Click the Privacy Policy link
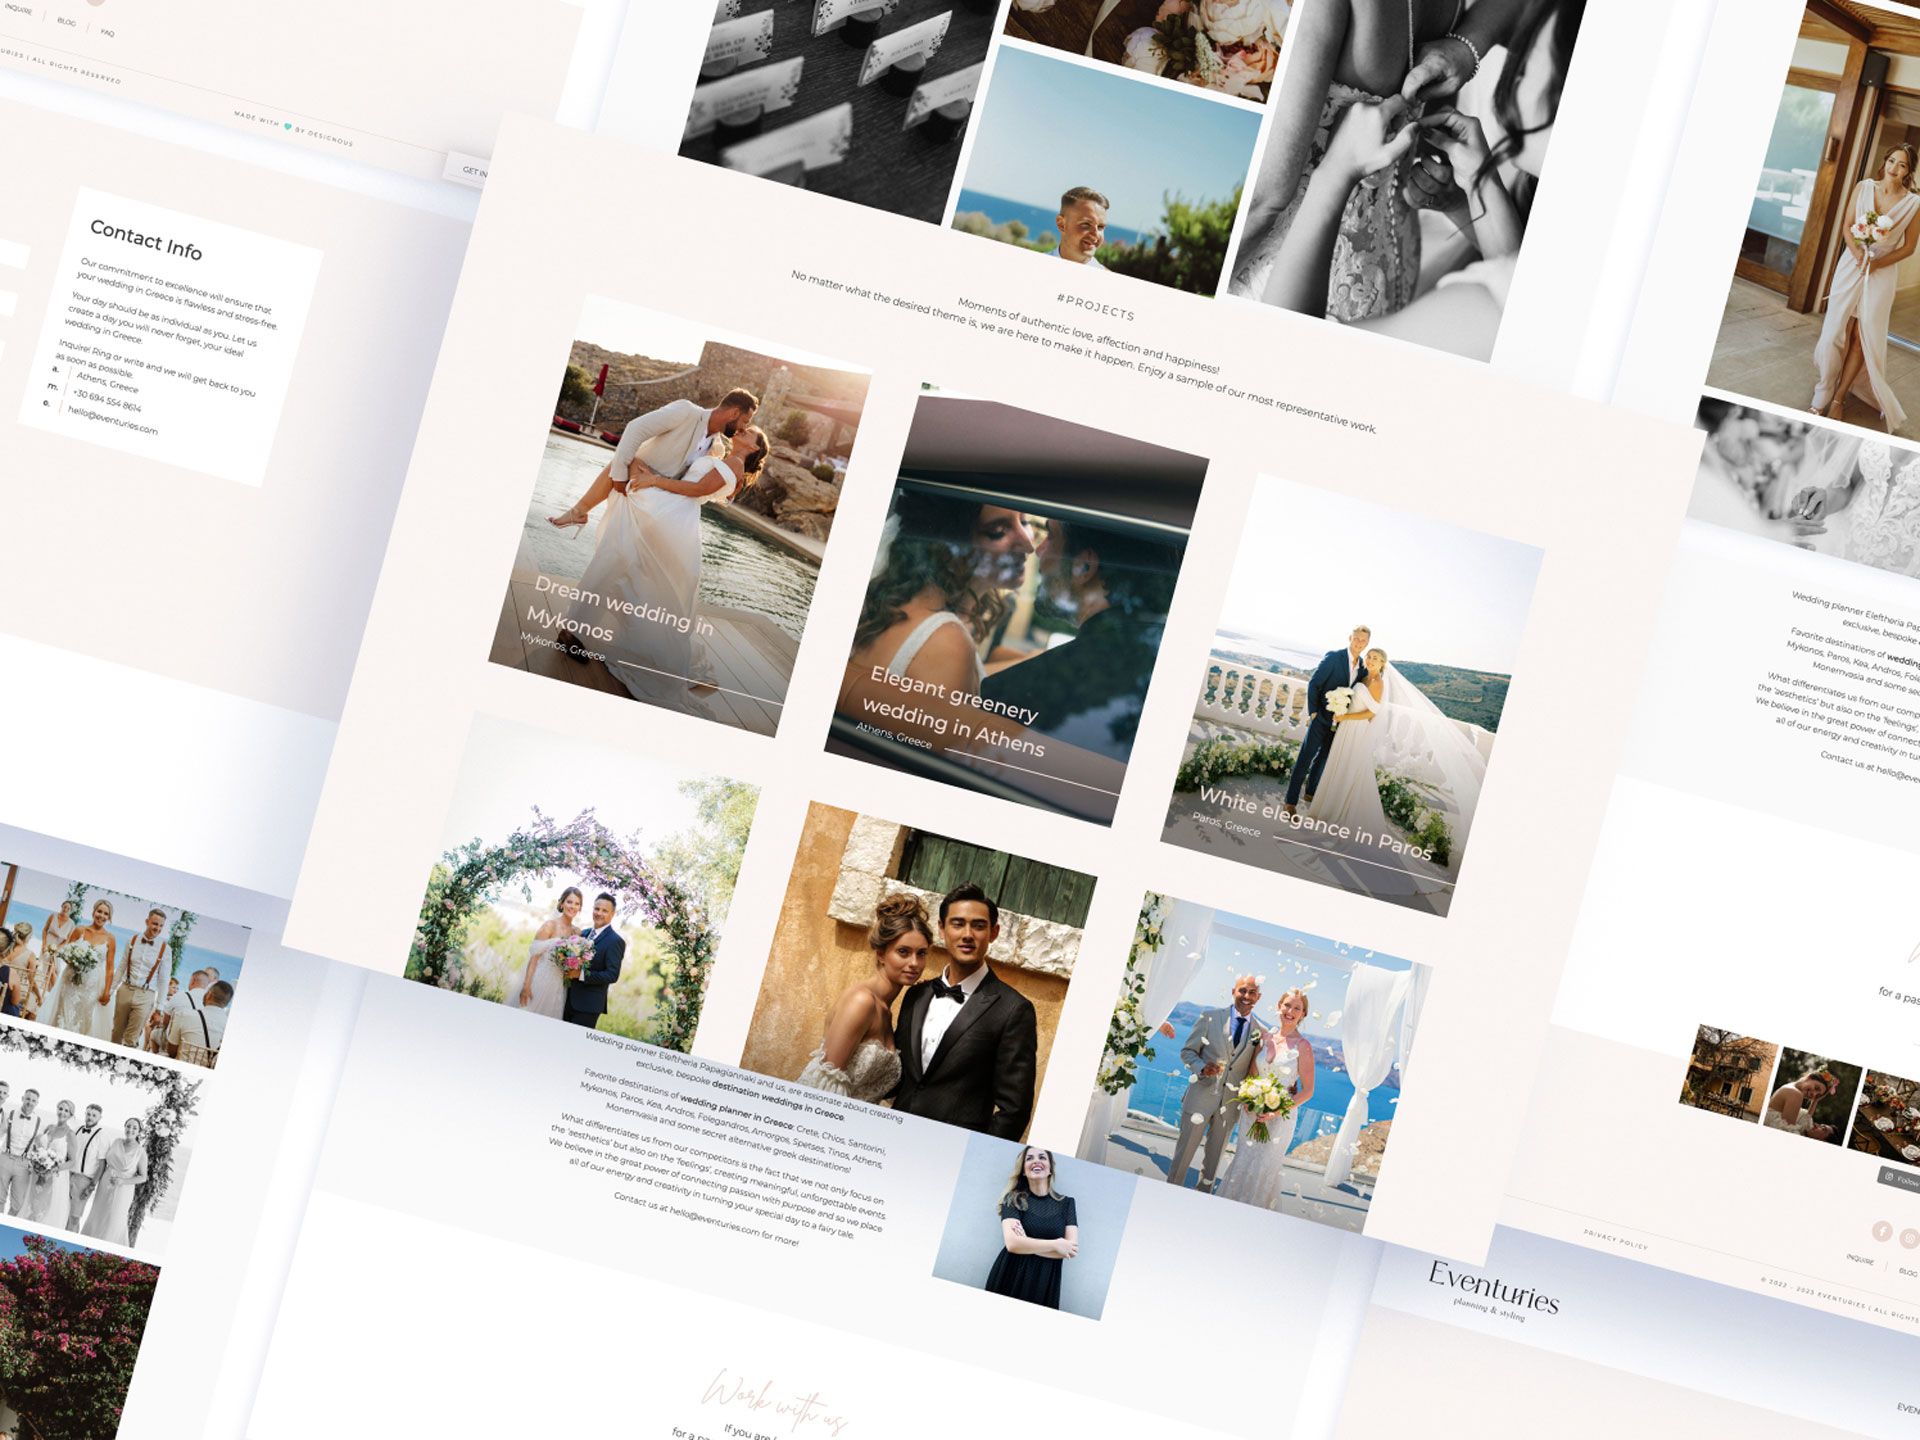The image size is (1920, 1440). (x=1615, y=1239)
